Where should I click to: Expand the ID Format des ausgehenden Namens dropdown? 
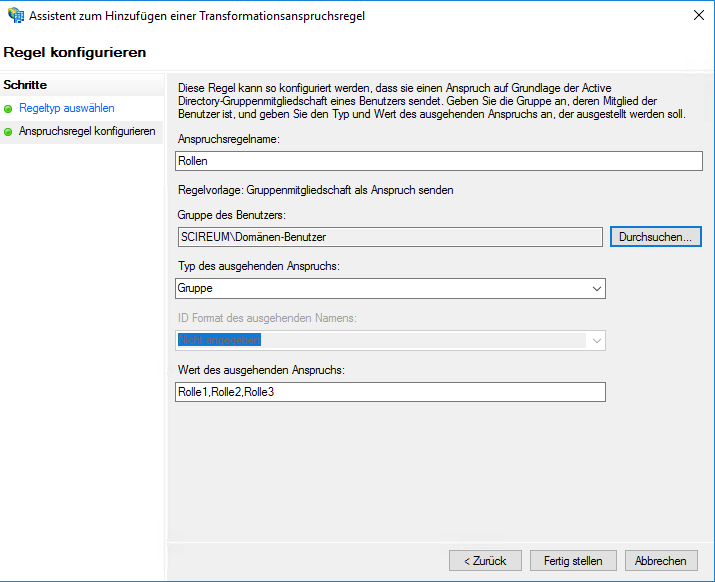pos(390,340)
